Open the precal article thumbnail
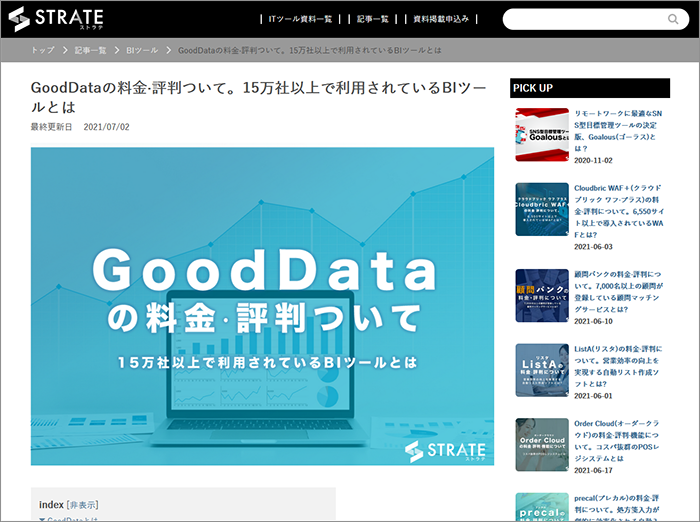This screenshot has height=522, width=700. coord(542,507)
